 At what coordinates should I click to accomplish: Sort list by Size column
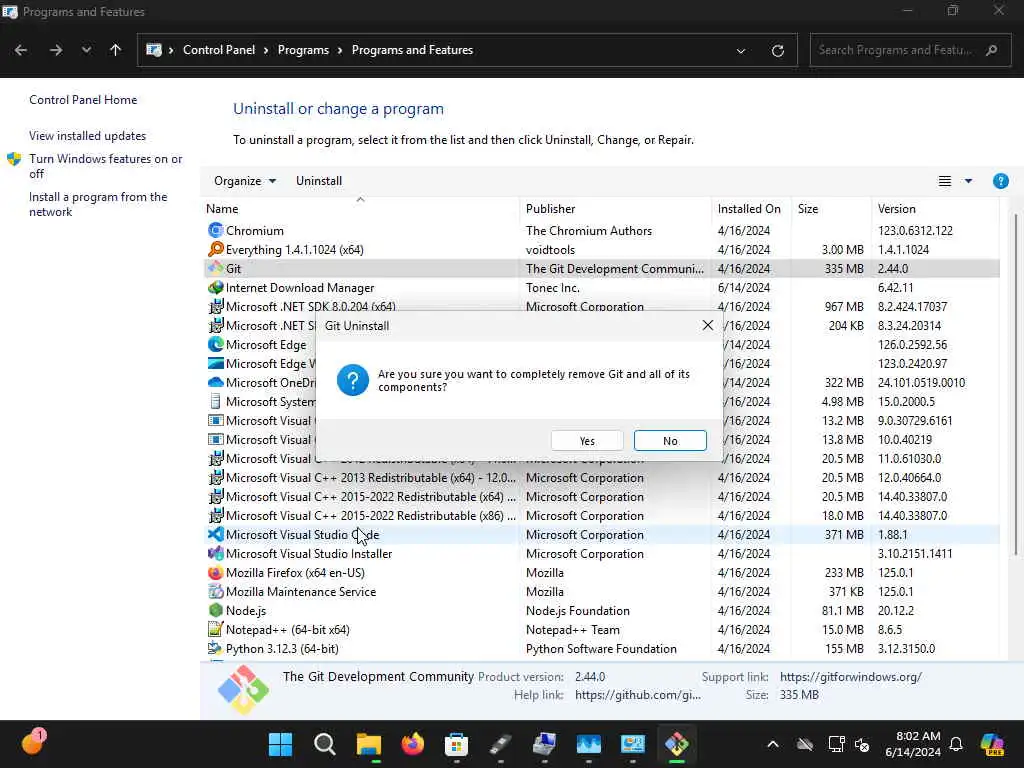point(831,208)
